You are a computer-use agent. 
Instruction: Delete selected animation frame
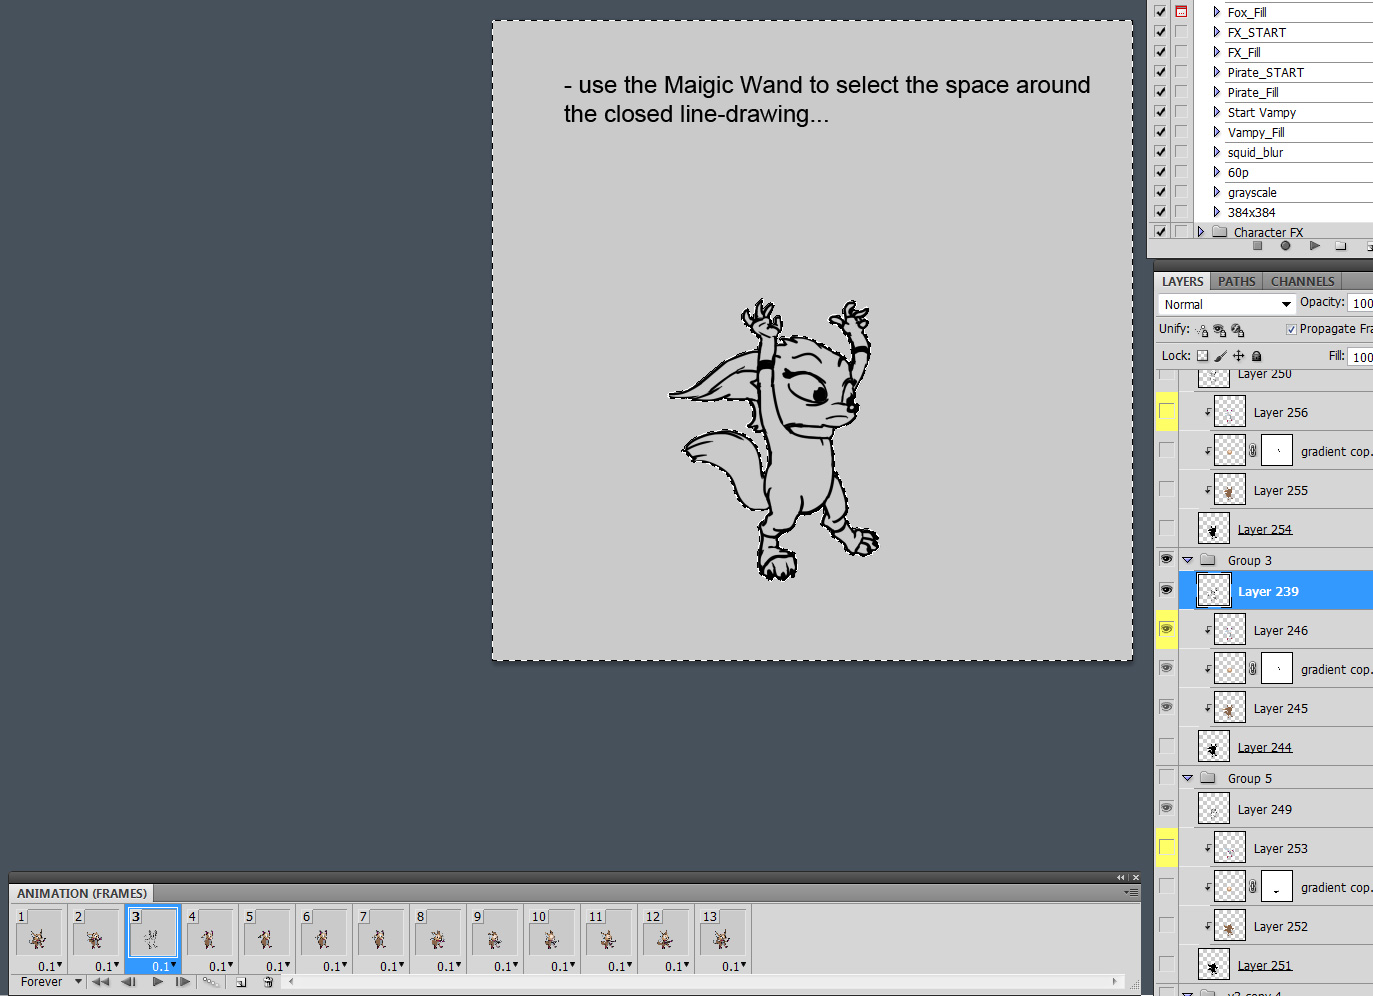tap(268, 982)
